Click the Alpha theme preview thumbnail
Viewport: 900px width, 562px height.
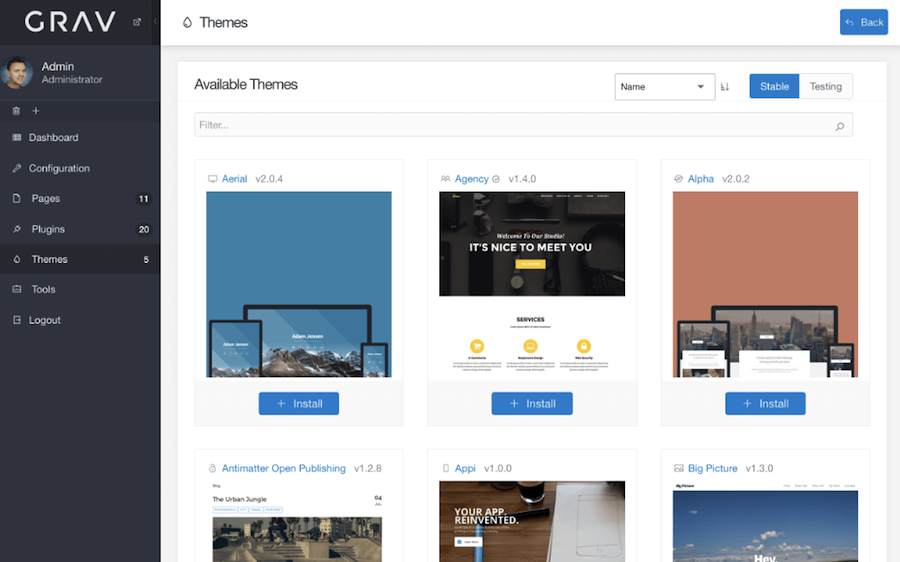click(765, 284)
